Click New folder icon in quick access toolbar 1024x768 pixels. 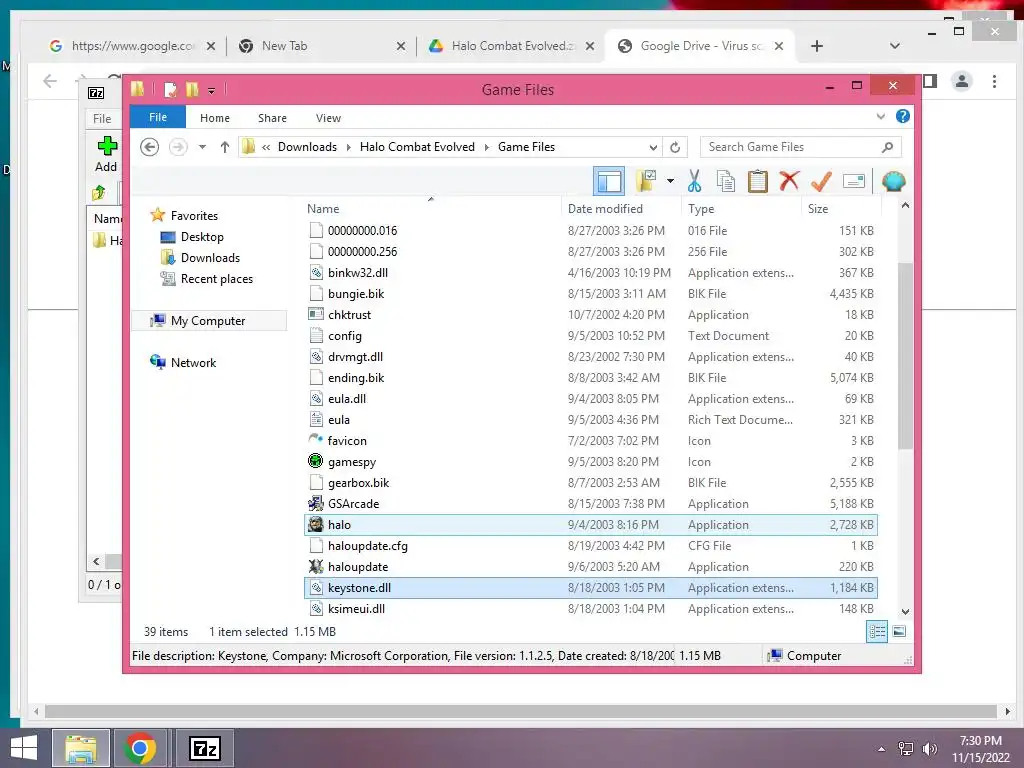point(192,89)
